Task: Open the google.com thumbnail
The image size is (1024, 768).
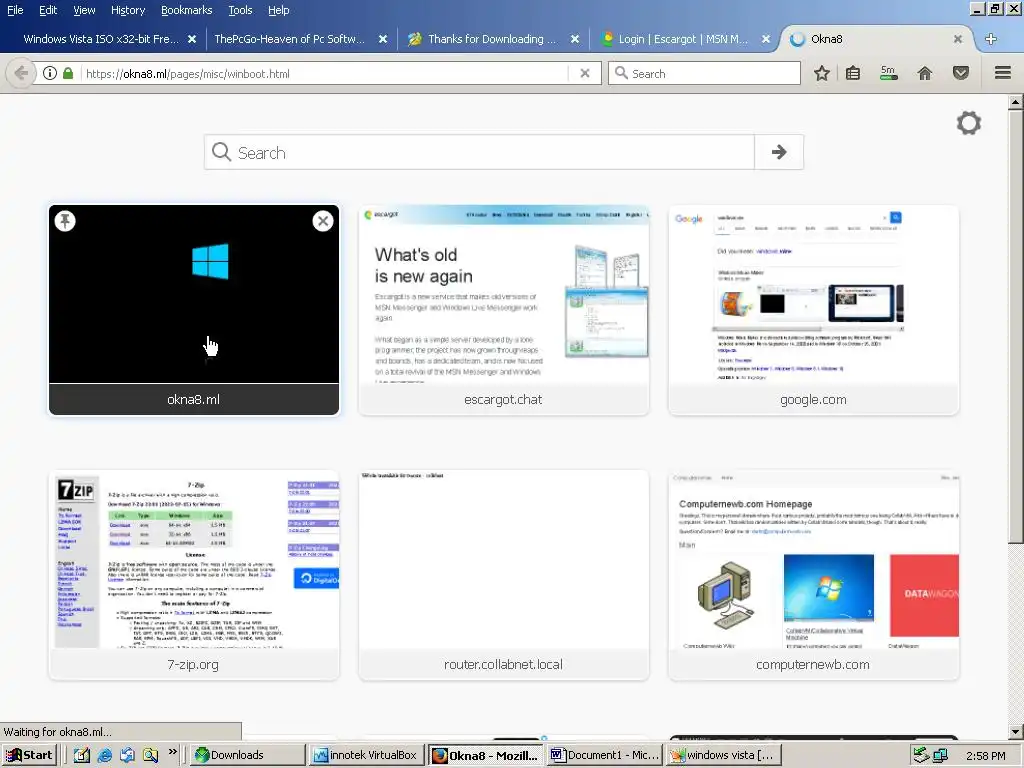Action: pyautogui.click(x=813, y=310)
